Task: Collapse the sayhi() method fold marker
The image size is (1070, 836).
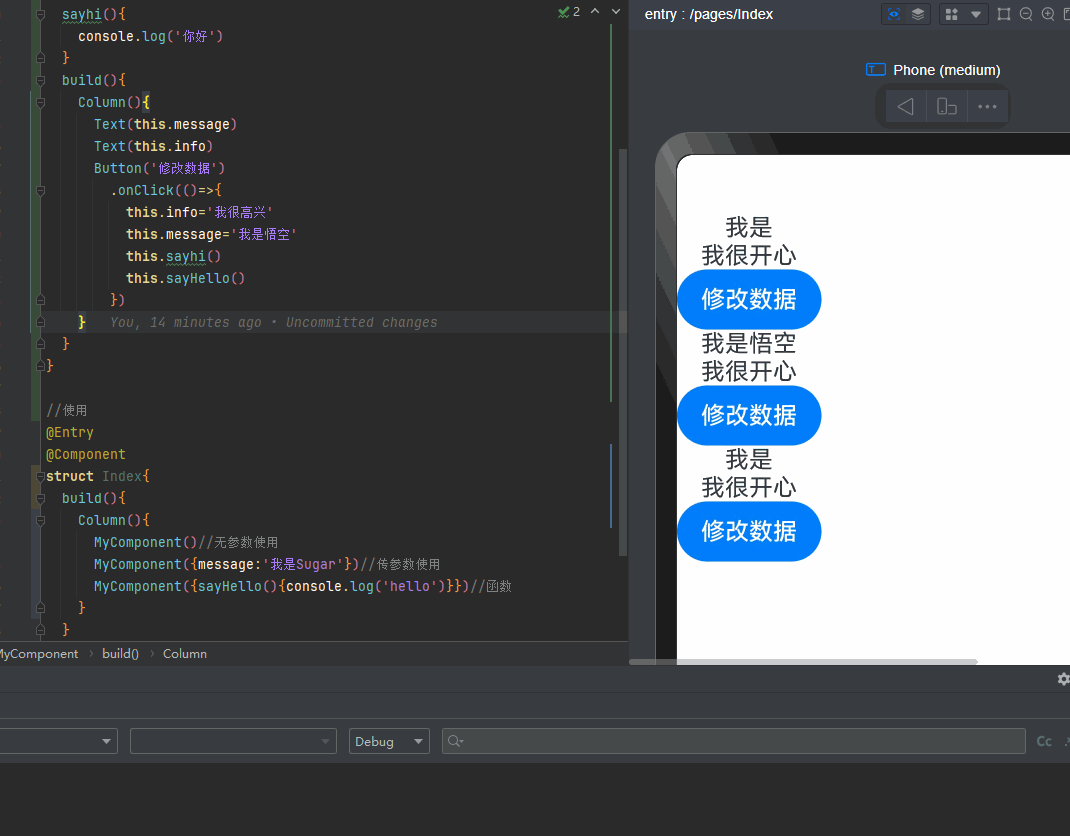Action: (40, 14)
